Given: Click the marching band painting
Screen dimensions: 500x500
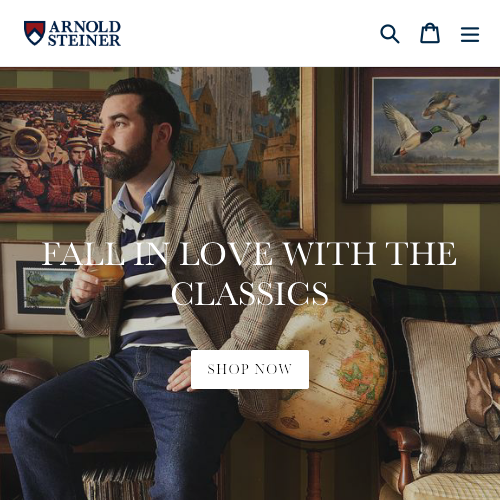Looking at the screenshot, I should (50, 155).
